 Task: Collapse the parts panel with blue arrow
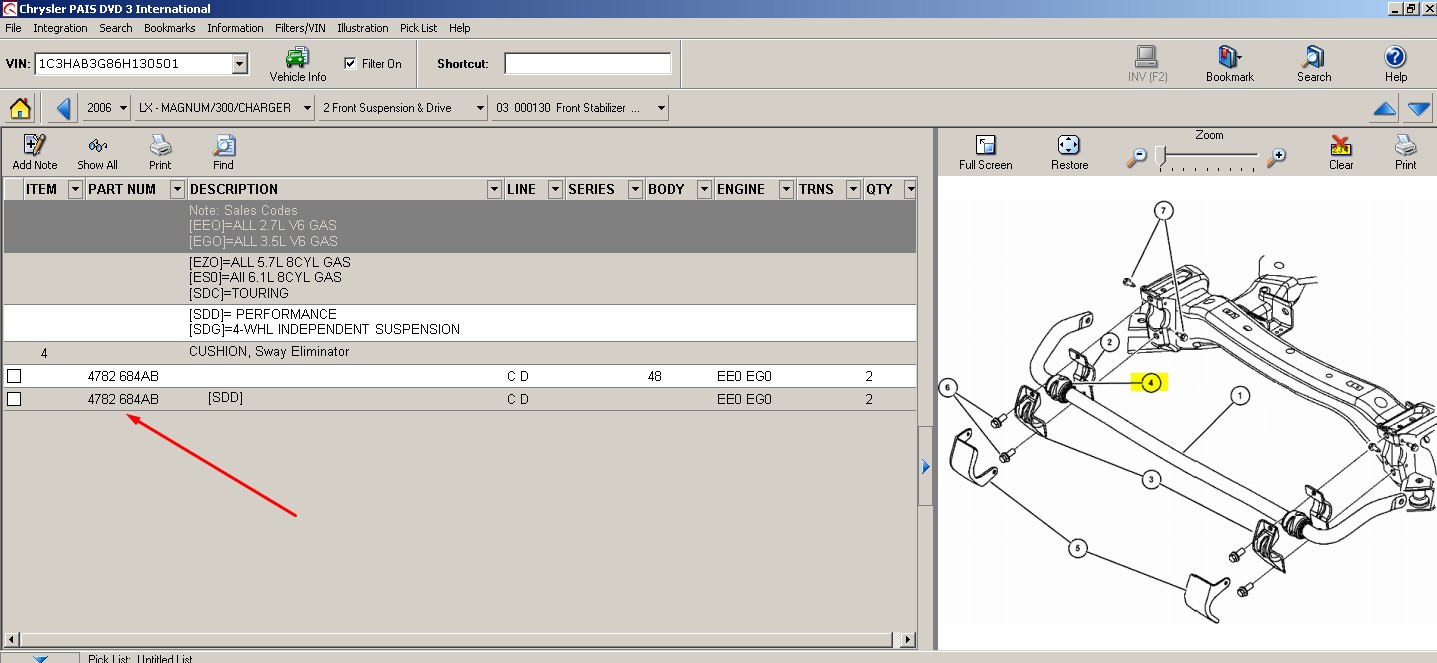(925, 466)
